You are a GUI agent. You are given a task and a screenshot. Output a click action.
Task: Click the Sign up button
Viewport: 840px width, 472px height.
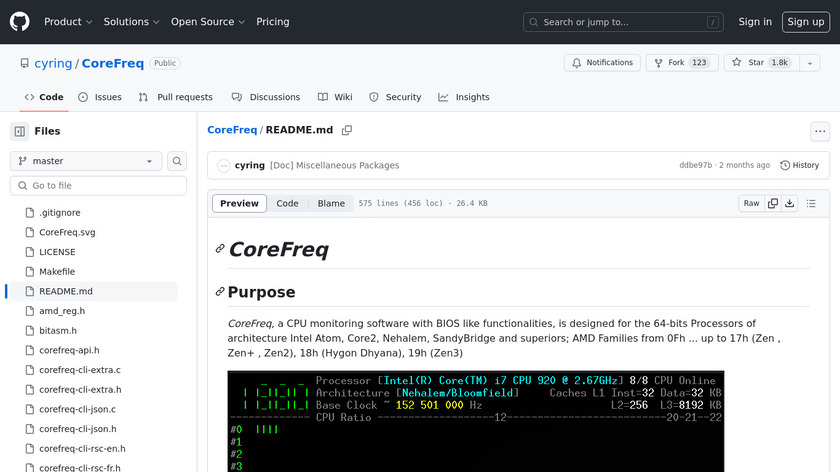[x=806, y=22]
